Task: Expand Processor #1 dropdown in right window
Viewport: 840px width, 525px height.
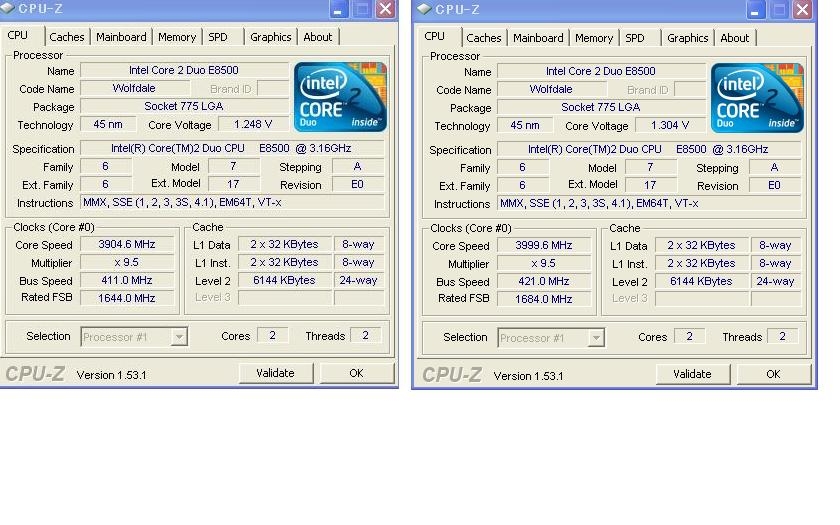Action: (x=596, y=338)
